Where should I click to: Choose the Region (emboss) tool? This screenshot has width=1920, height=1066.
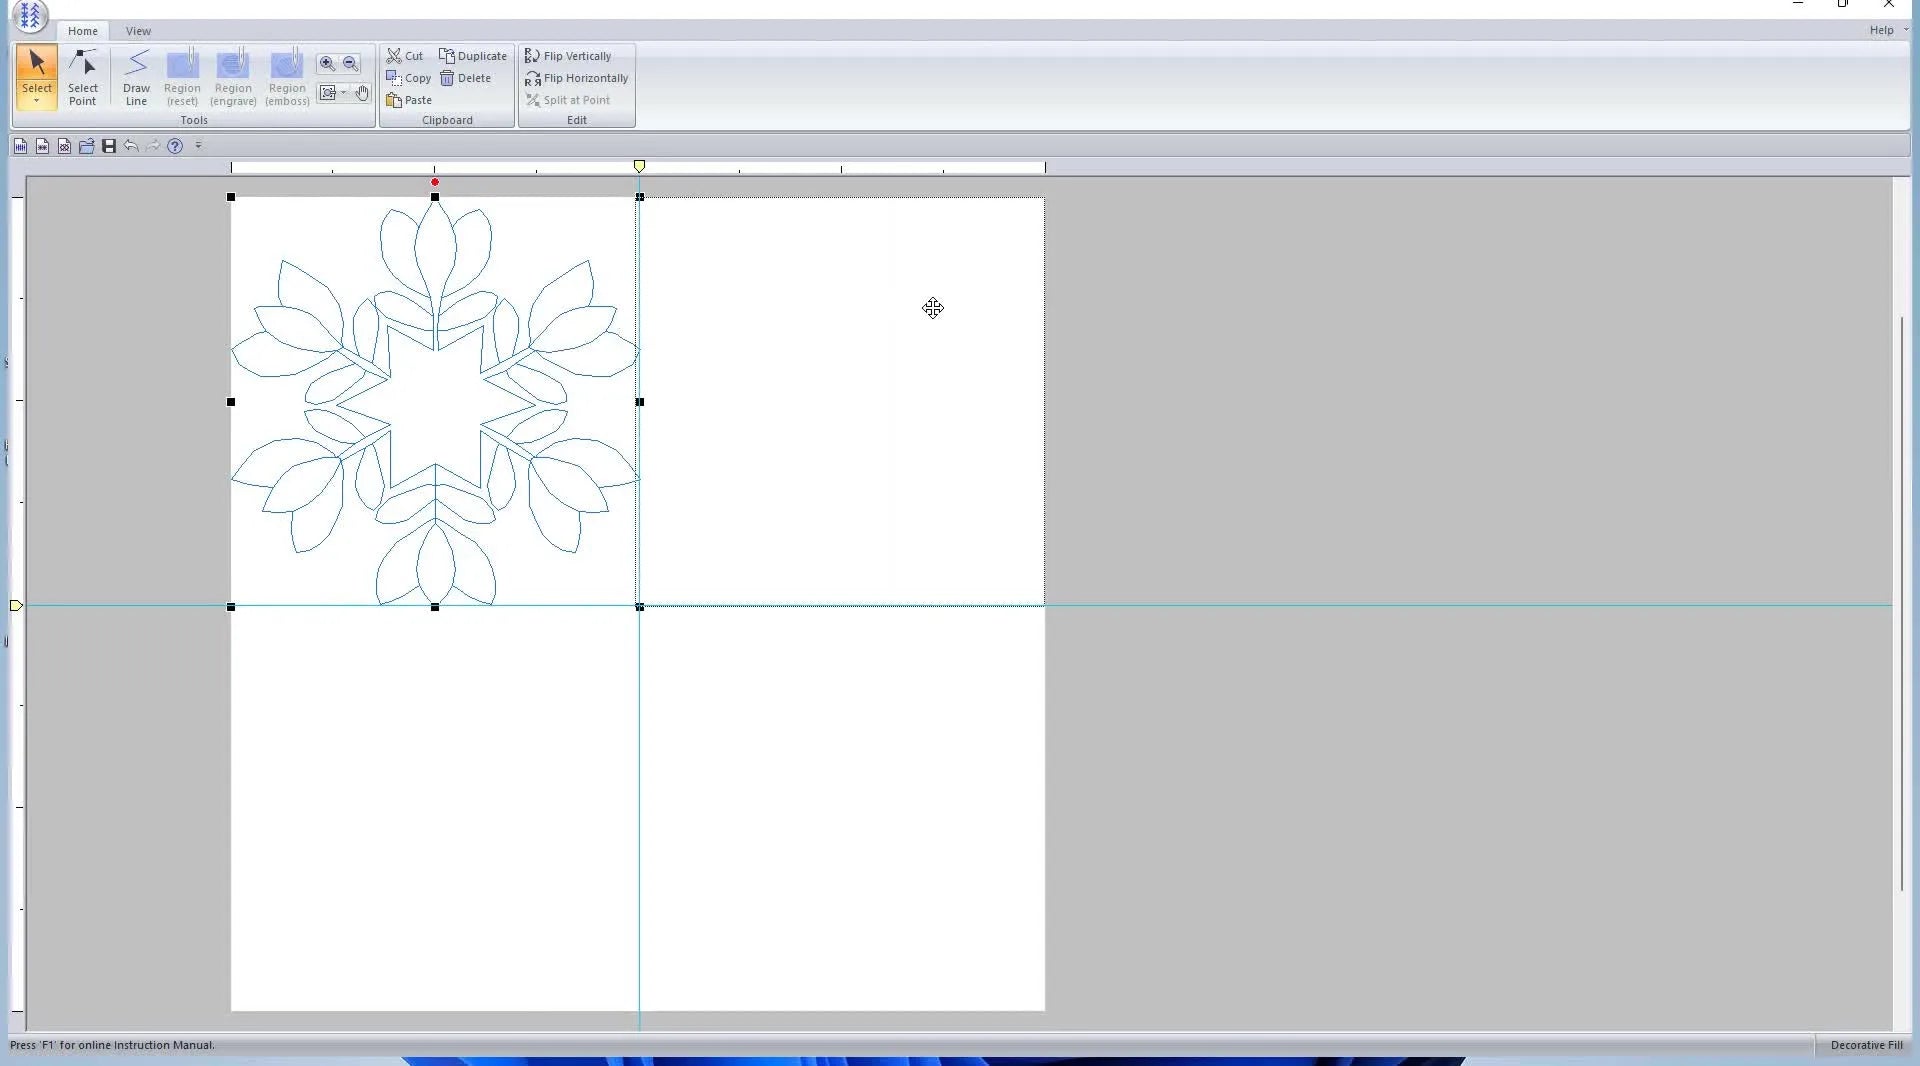point(287,77)
